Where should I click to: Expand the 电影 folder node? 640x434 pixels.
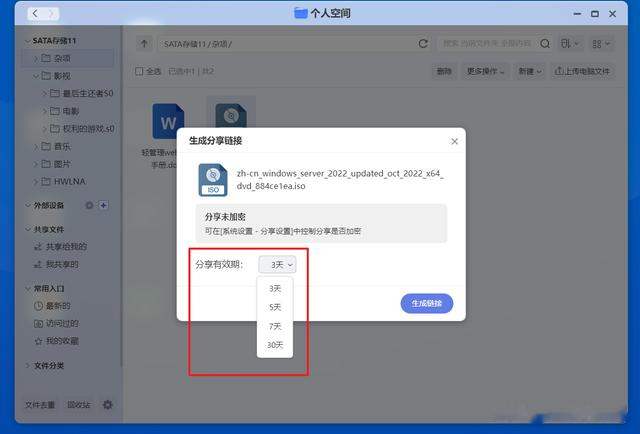44,111
